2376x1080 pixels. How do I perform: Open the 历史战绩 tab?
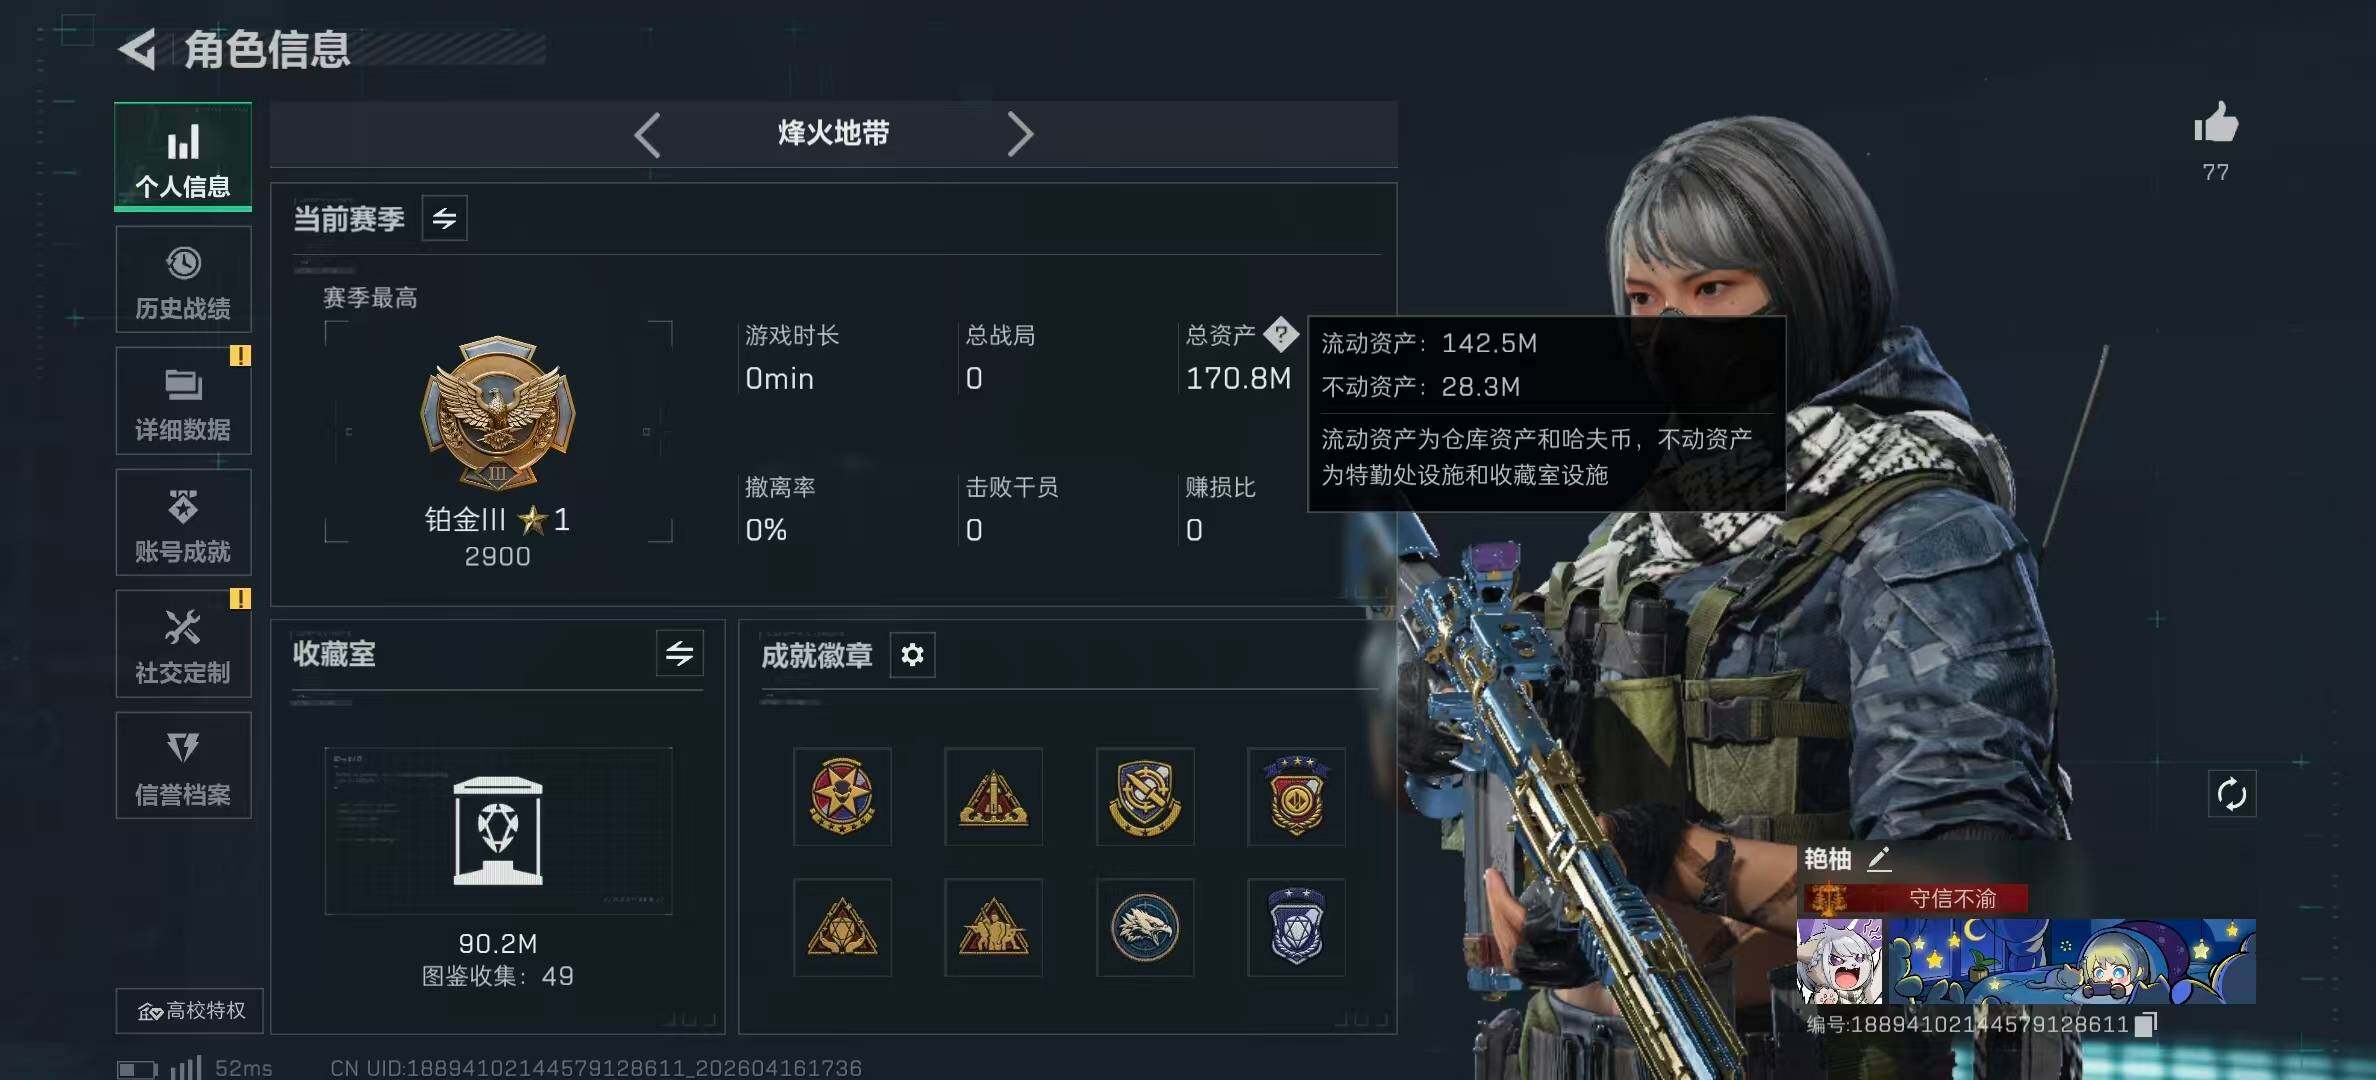tap(183, 279)
